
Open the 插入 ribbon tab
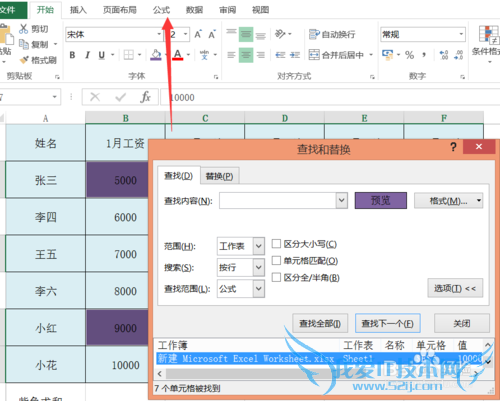(x=78, y=10)
